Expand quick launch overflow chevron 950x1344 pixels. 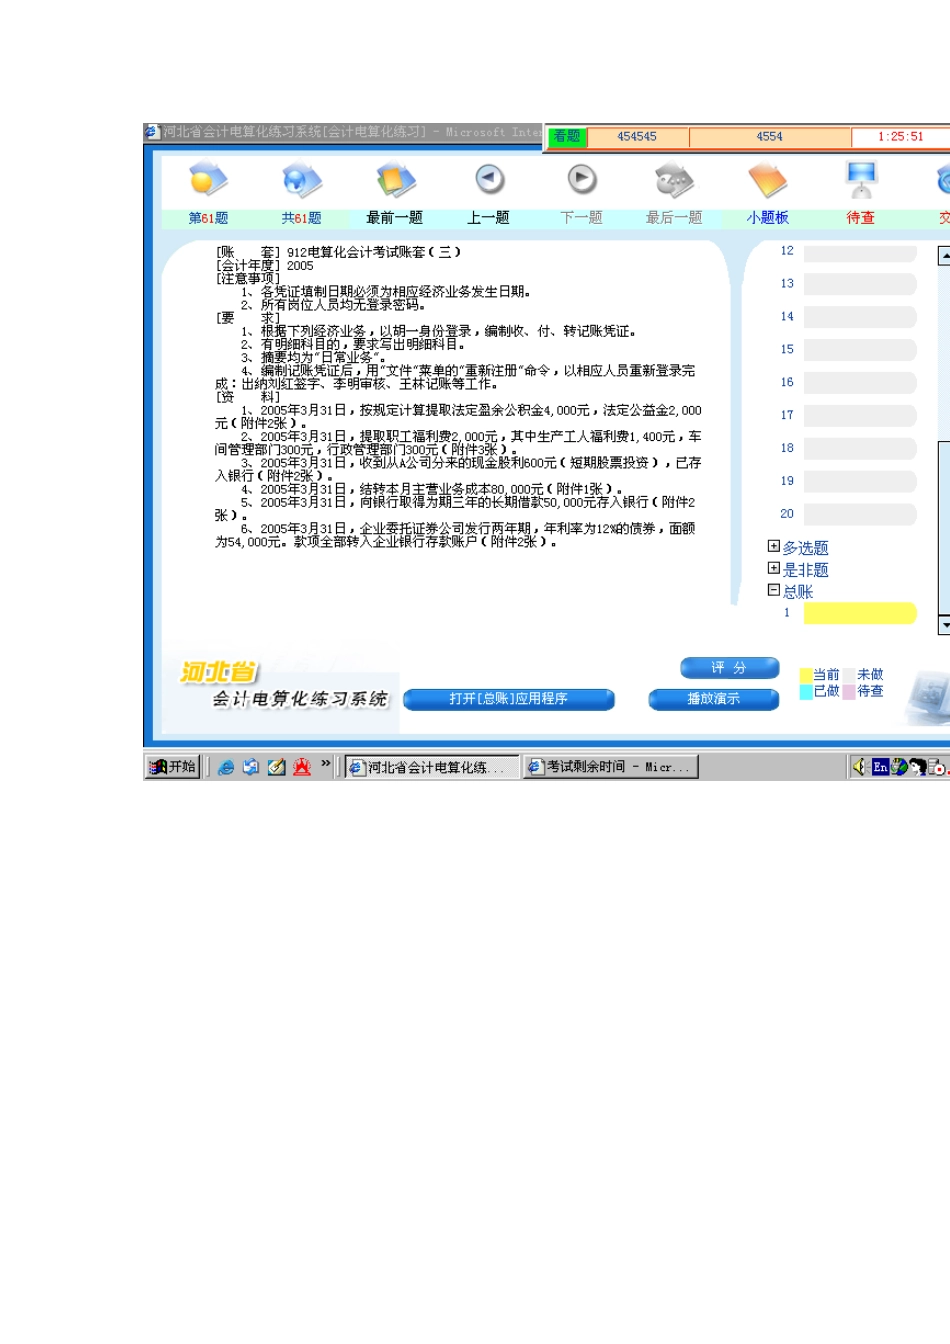[326, 764]
